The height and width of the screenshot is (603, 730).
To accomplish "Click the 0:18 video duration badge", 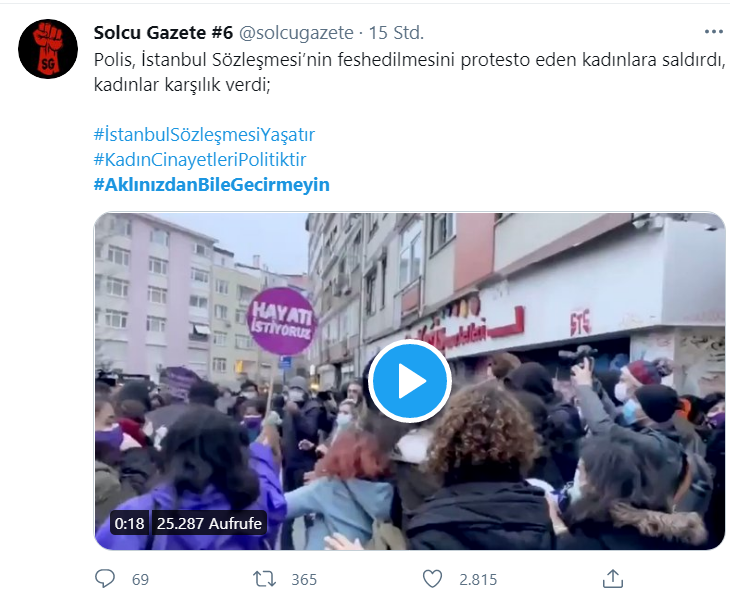I will click(x=129, y=523).
